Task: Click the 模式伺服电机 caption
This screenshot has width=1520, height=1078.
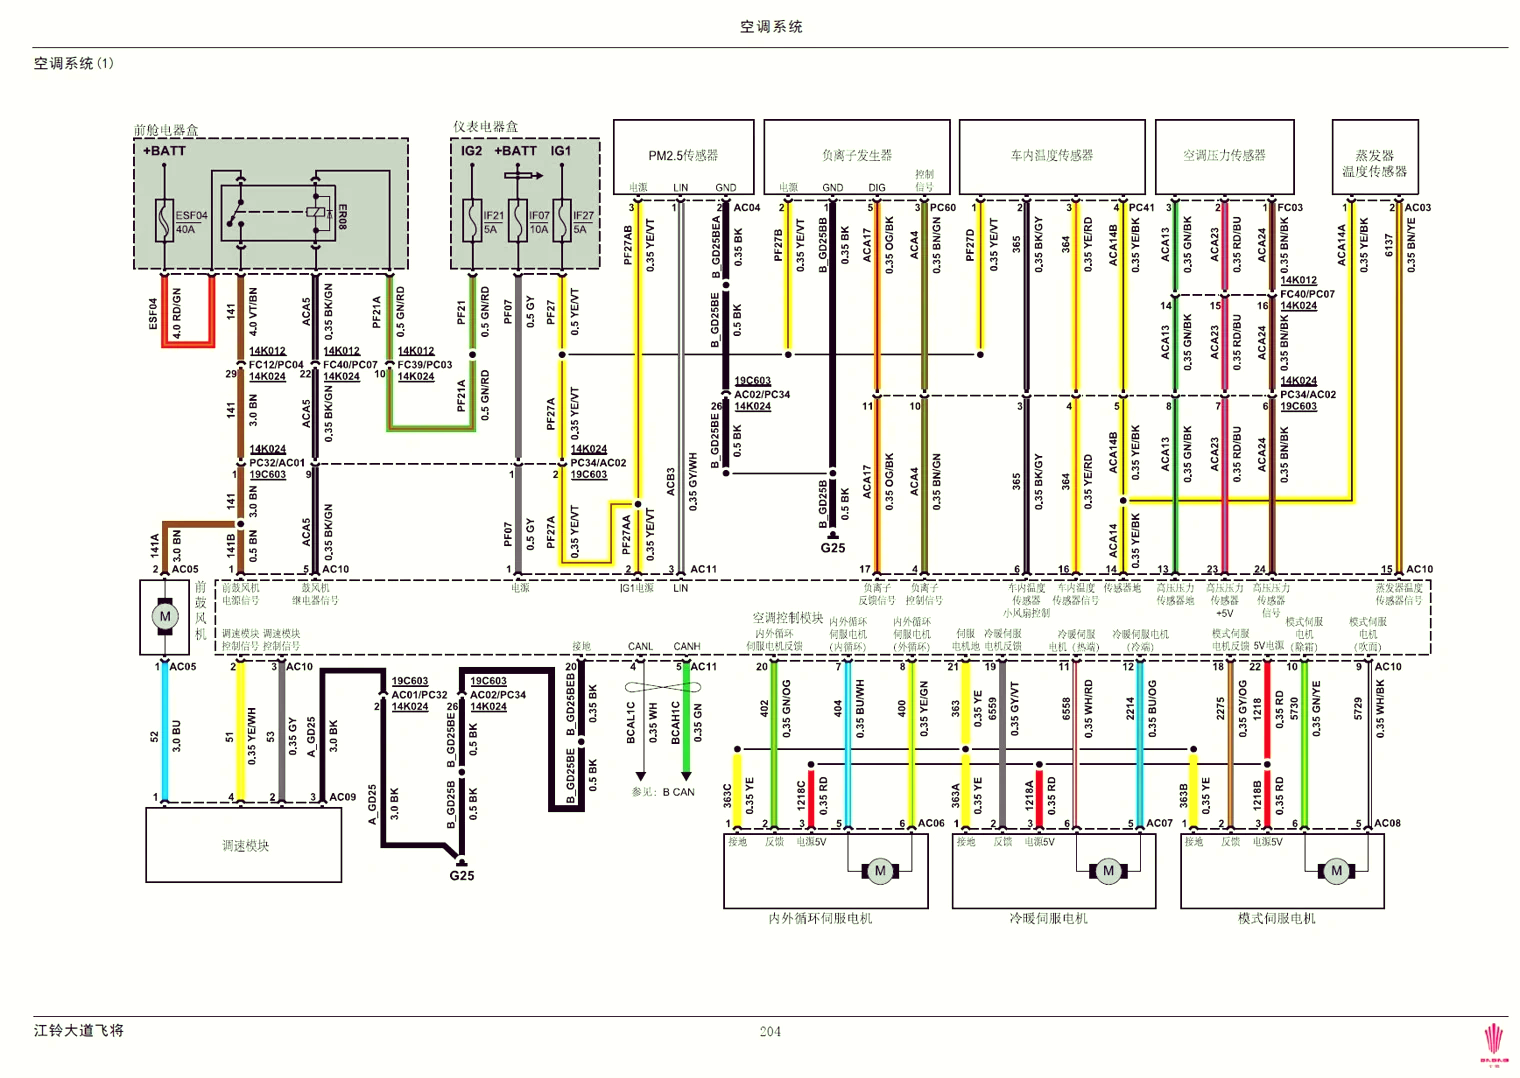Action: coord(1276,918)
